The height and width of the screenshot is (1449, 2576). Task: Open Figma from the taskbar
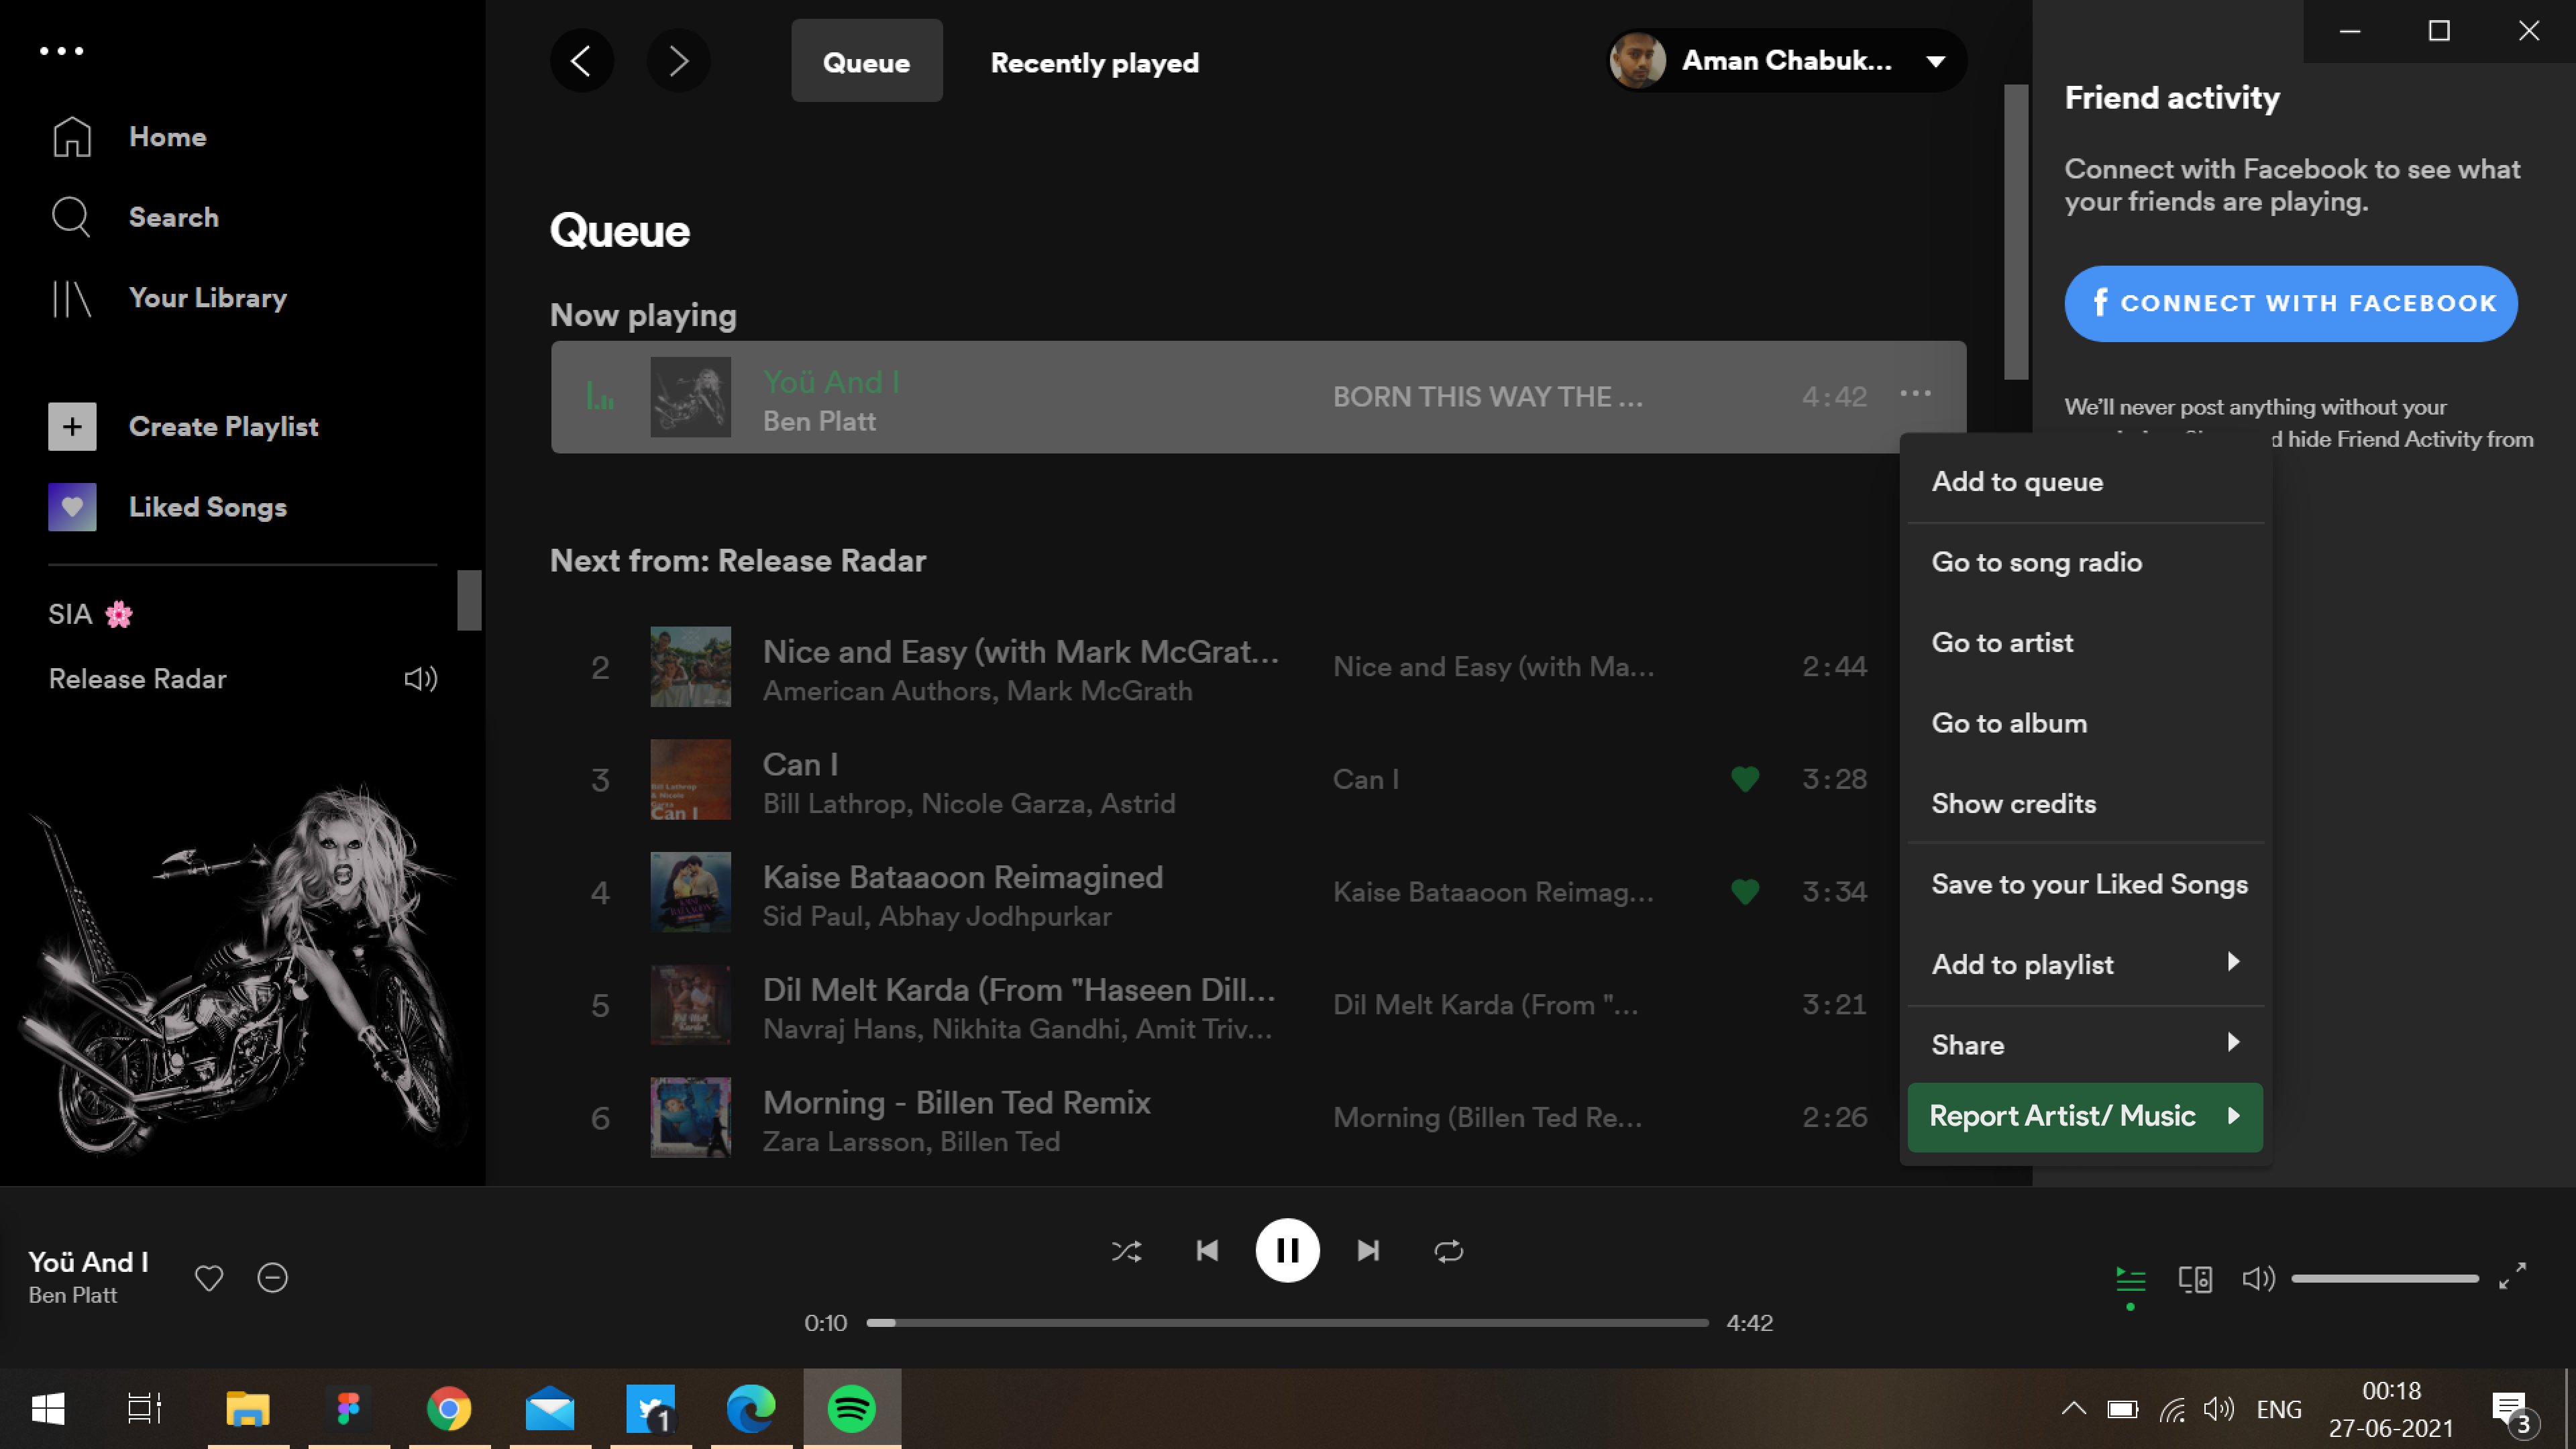[x=349, y=1409]
